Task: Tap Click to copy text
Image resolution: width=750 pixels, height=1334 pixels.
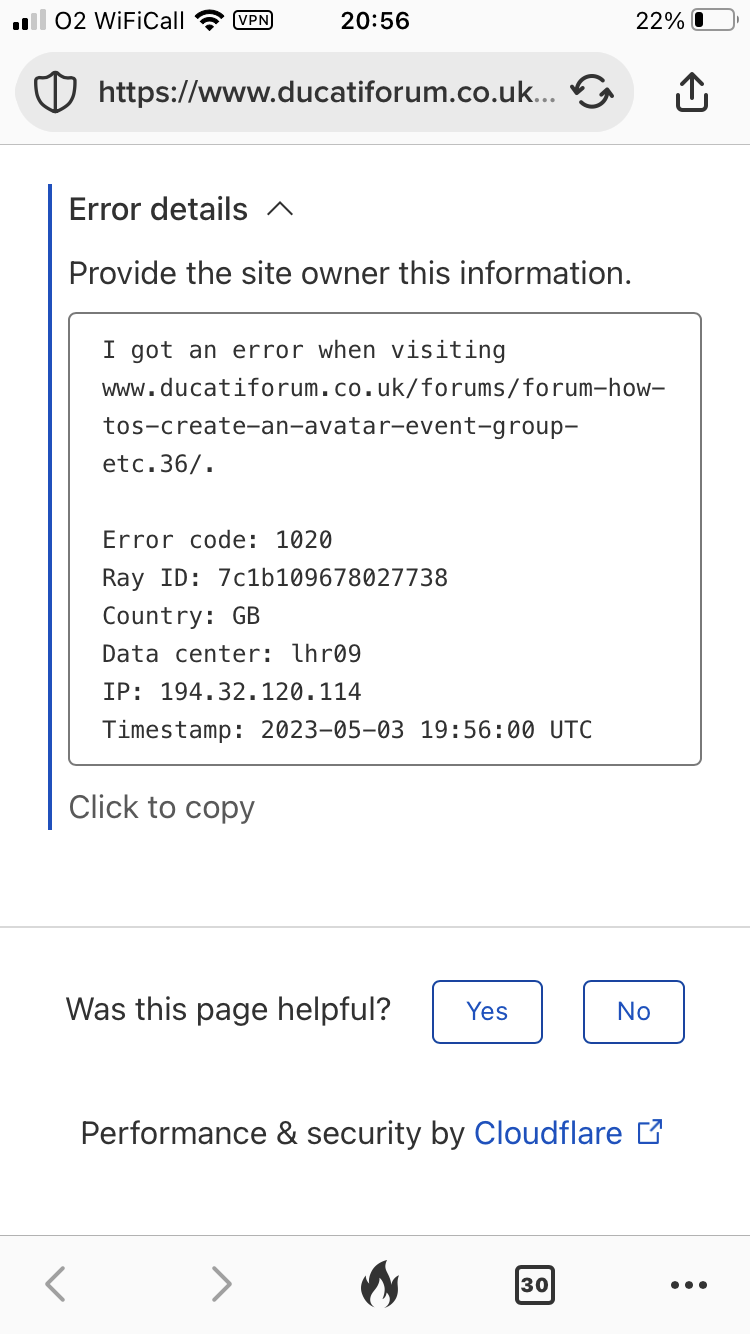Action: (x=162, y=807)
